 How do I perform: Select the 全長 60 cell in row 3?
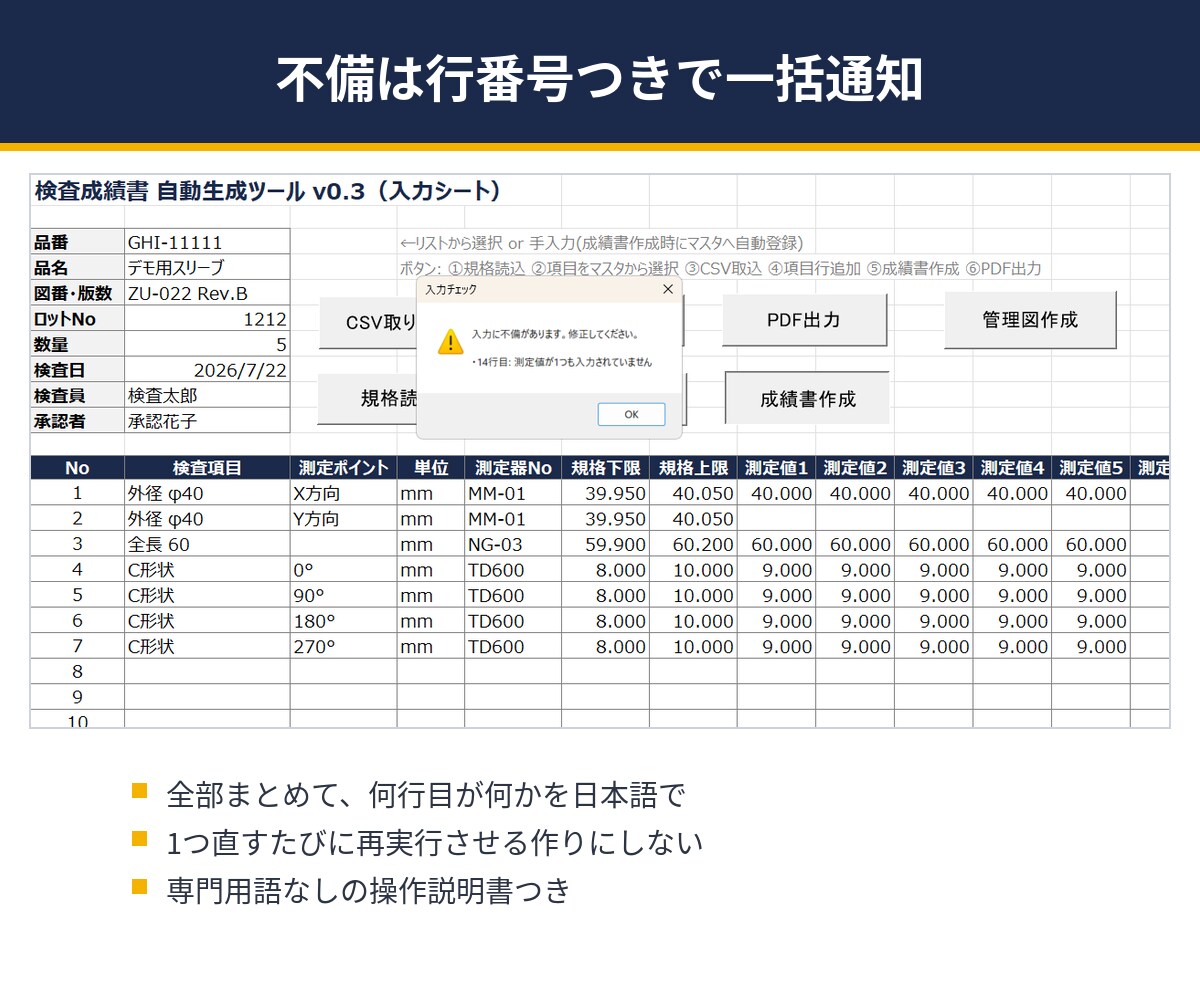click(207, 545)
